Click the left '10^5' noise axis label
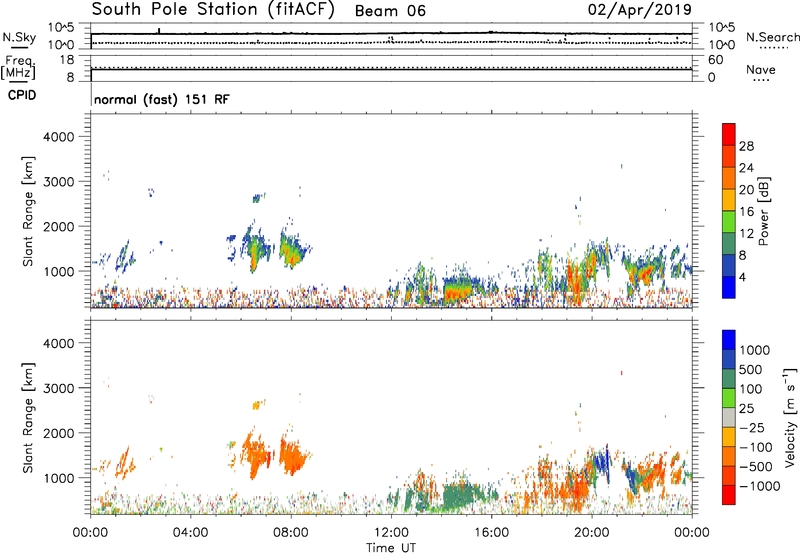The height and width of the screenshot is (554, 800). tap(61, 28)
